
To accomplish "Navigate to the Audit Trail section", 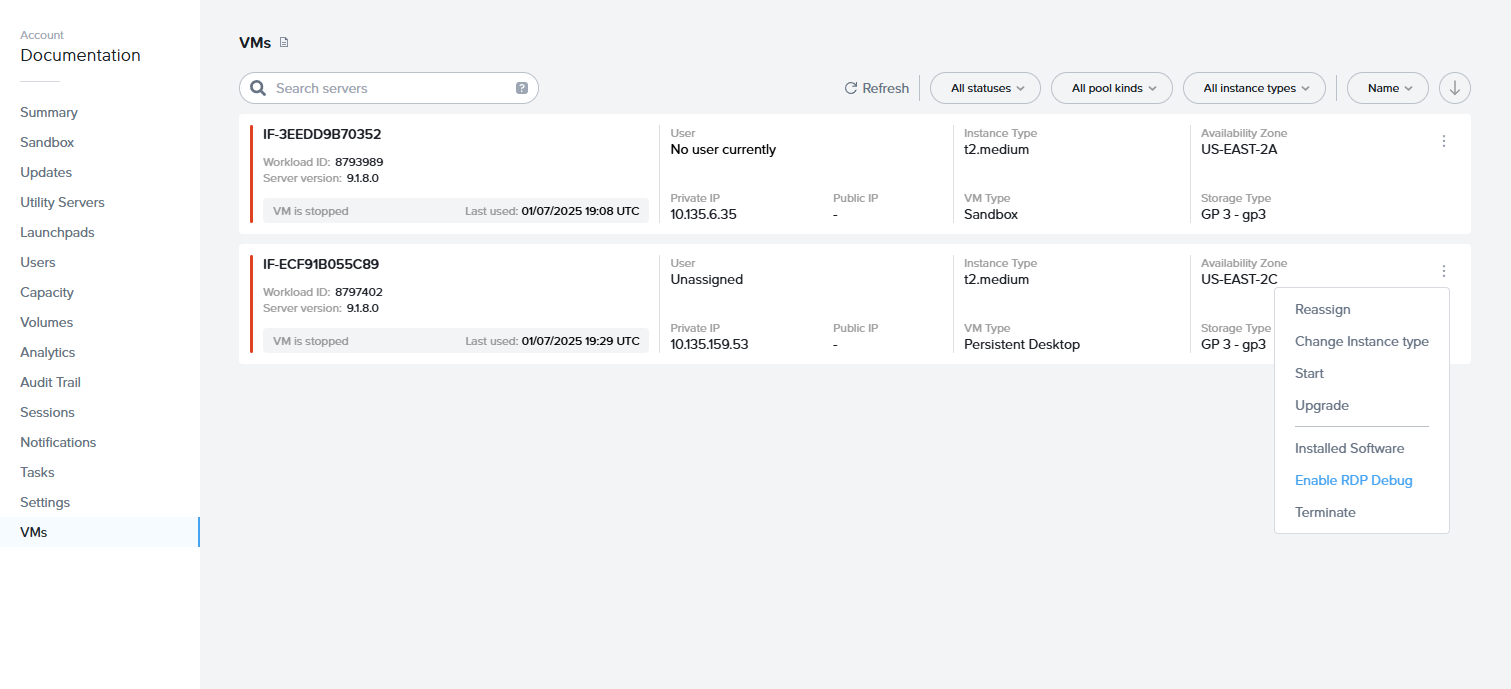I will (x=50, y=382).
